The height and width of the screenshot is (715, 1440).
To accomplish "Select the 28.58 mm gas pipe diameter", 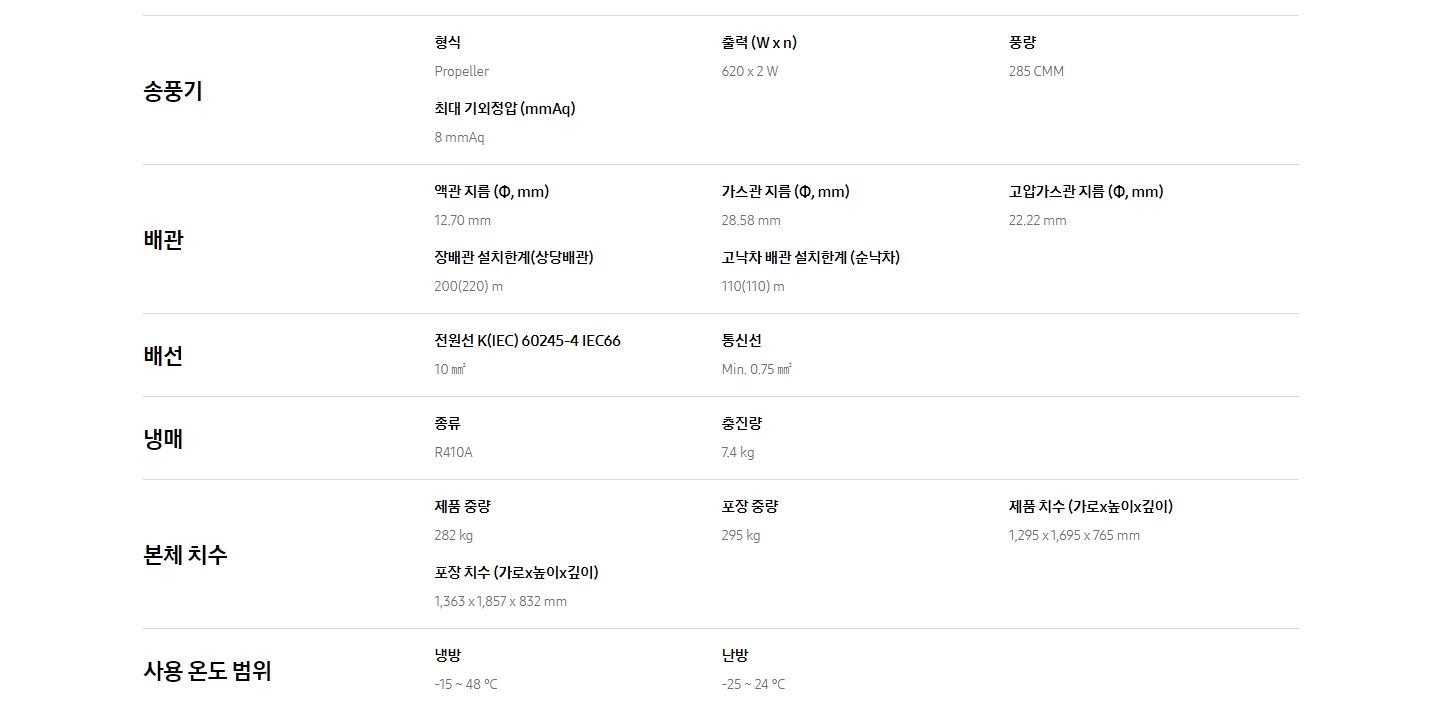I will (751, 220).
